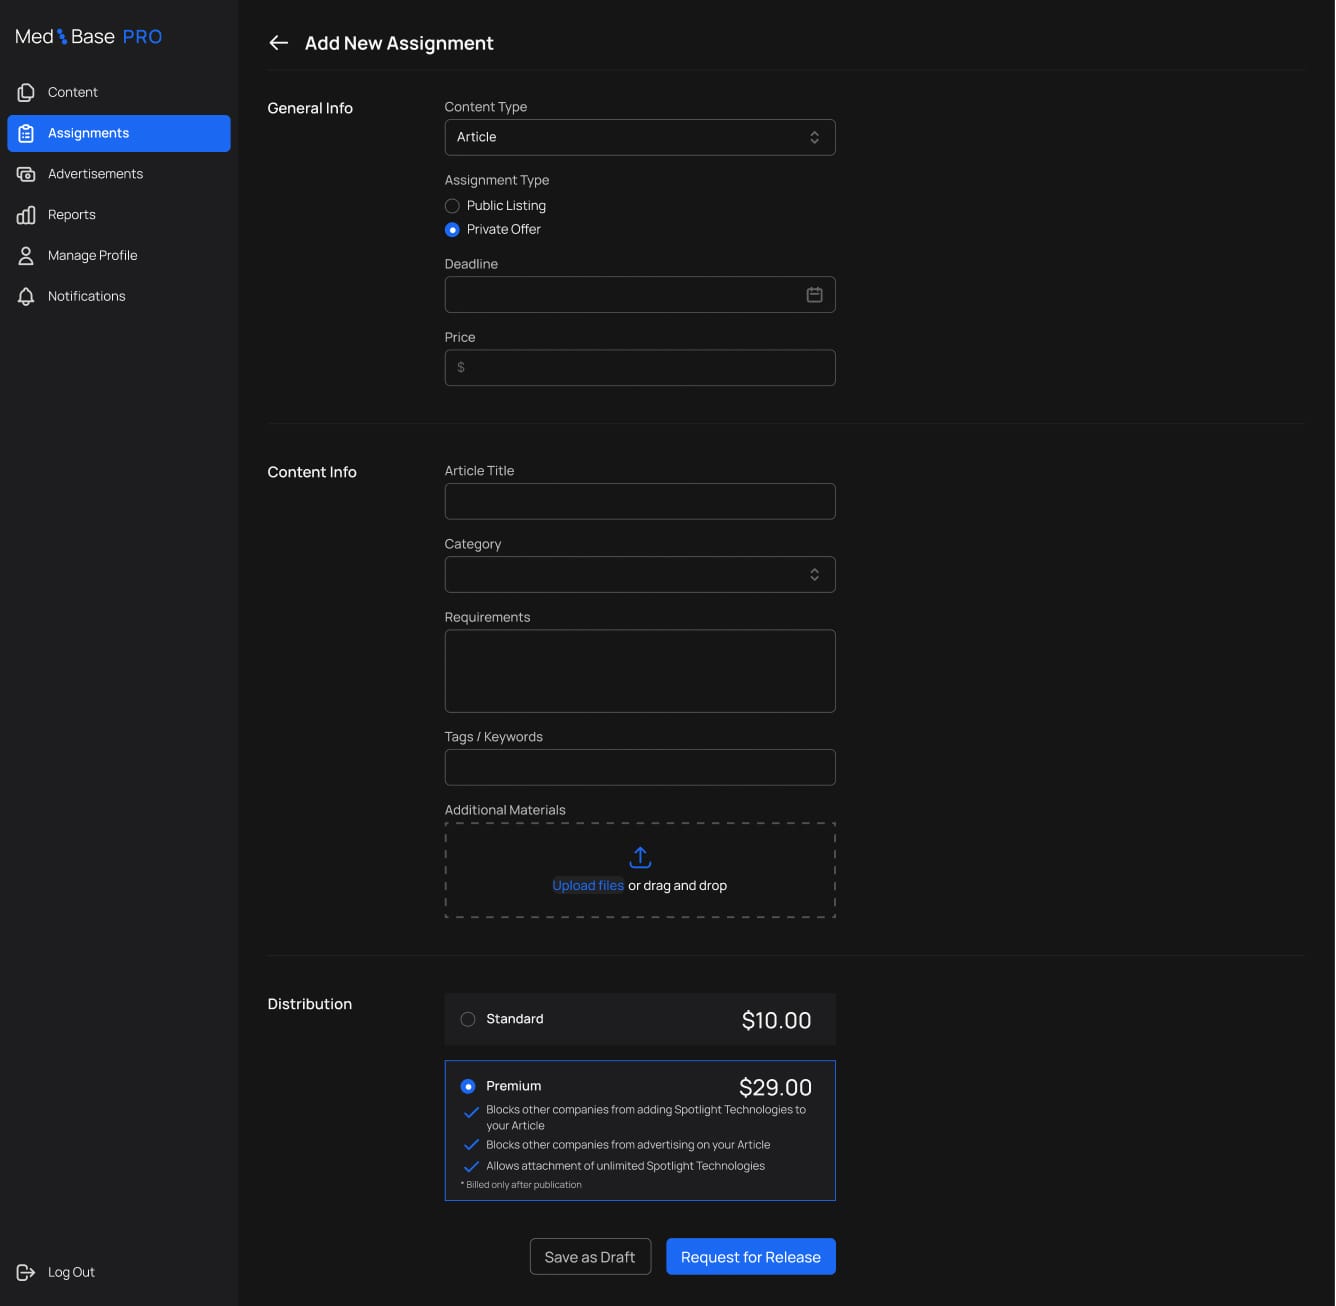Click the back arrow next to Add New Assignment

278,43
